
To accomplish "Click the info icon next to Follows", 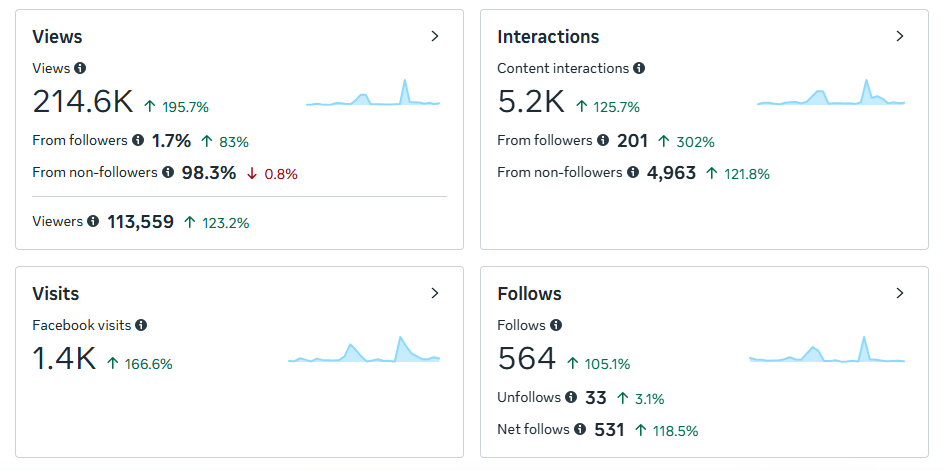I will tap(556, 325).
